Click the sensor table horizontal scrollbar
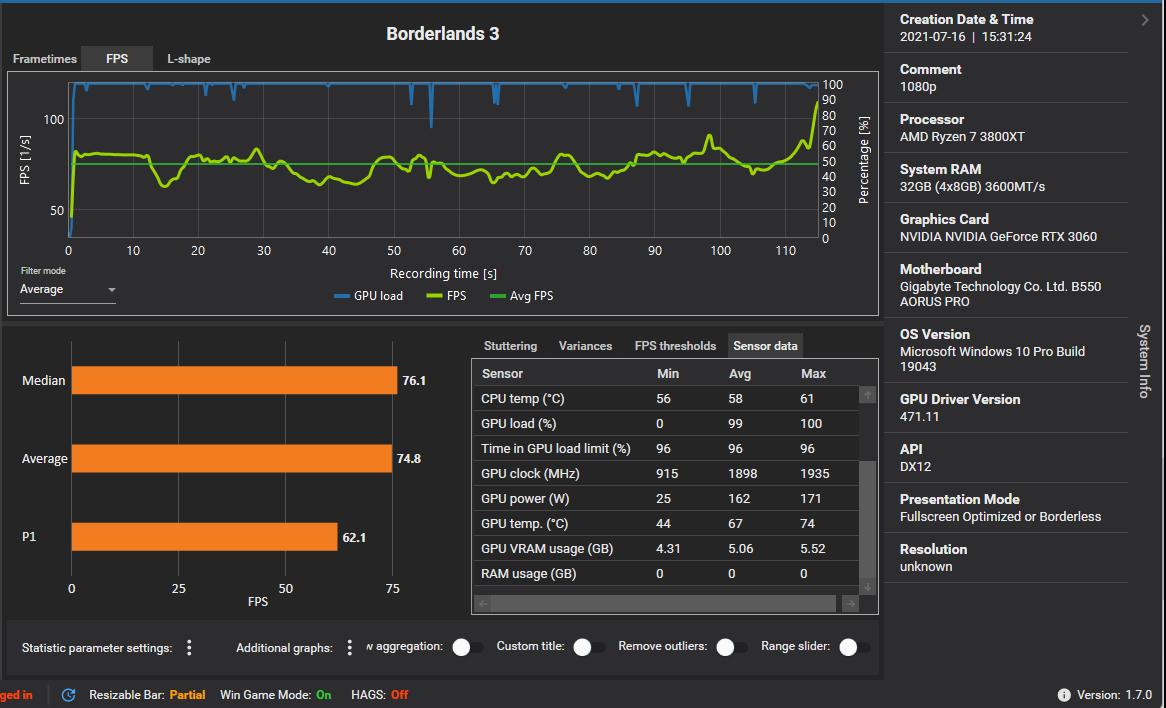This screenshot has width=1166, height=708. click(665, 603)
